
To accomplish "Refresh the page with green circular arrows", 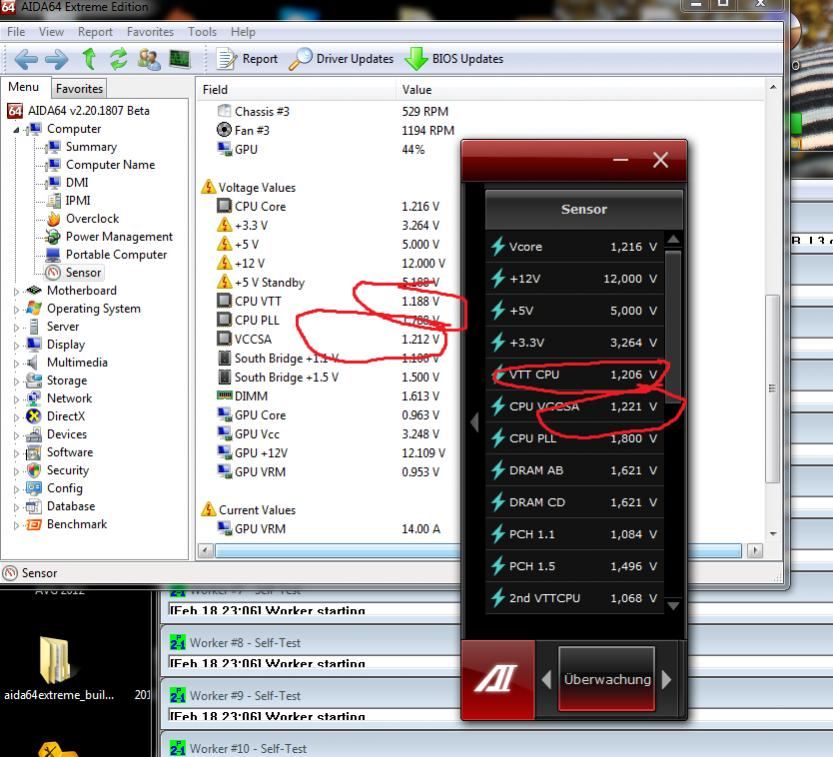I will [118, 58].
